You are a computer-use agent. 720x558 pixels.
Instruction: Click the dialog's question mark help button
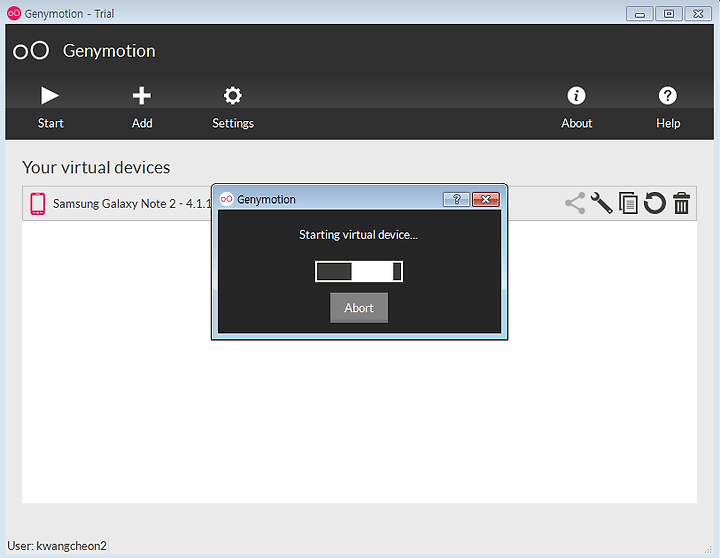pyautogui.click(x=456, y=199)
